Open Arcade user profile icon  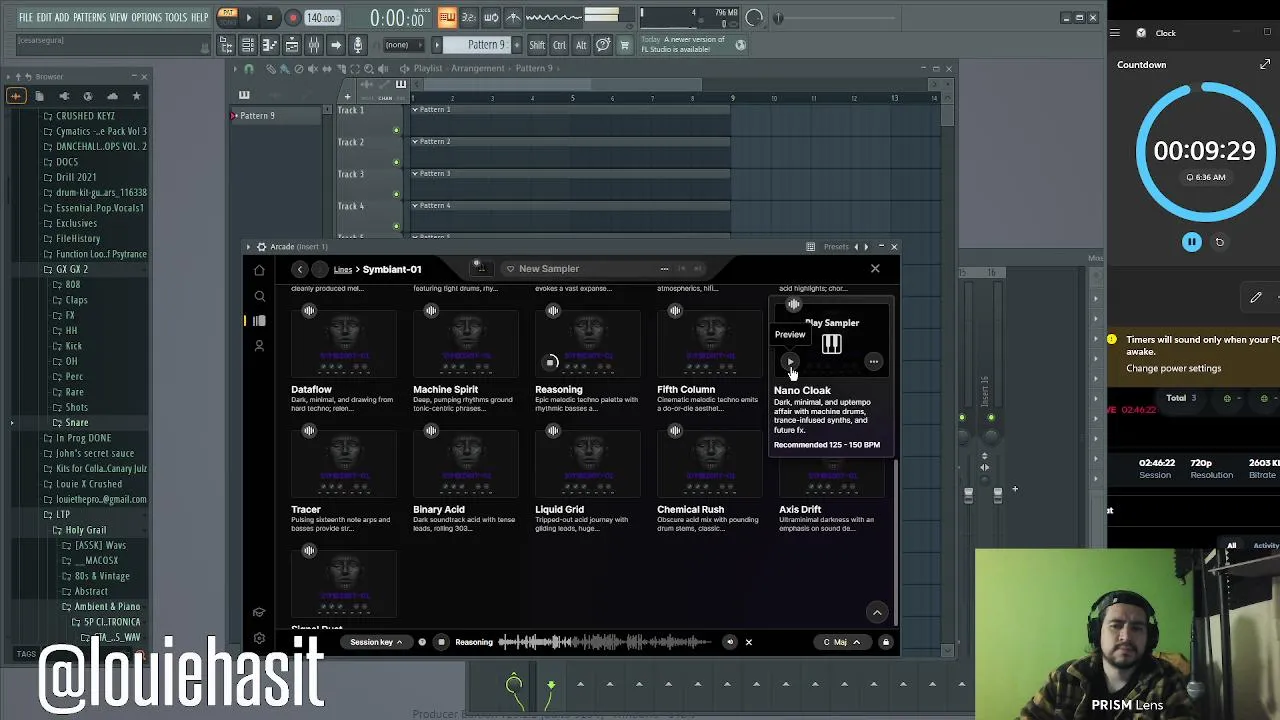coord(259,346)
